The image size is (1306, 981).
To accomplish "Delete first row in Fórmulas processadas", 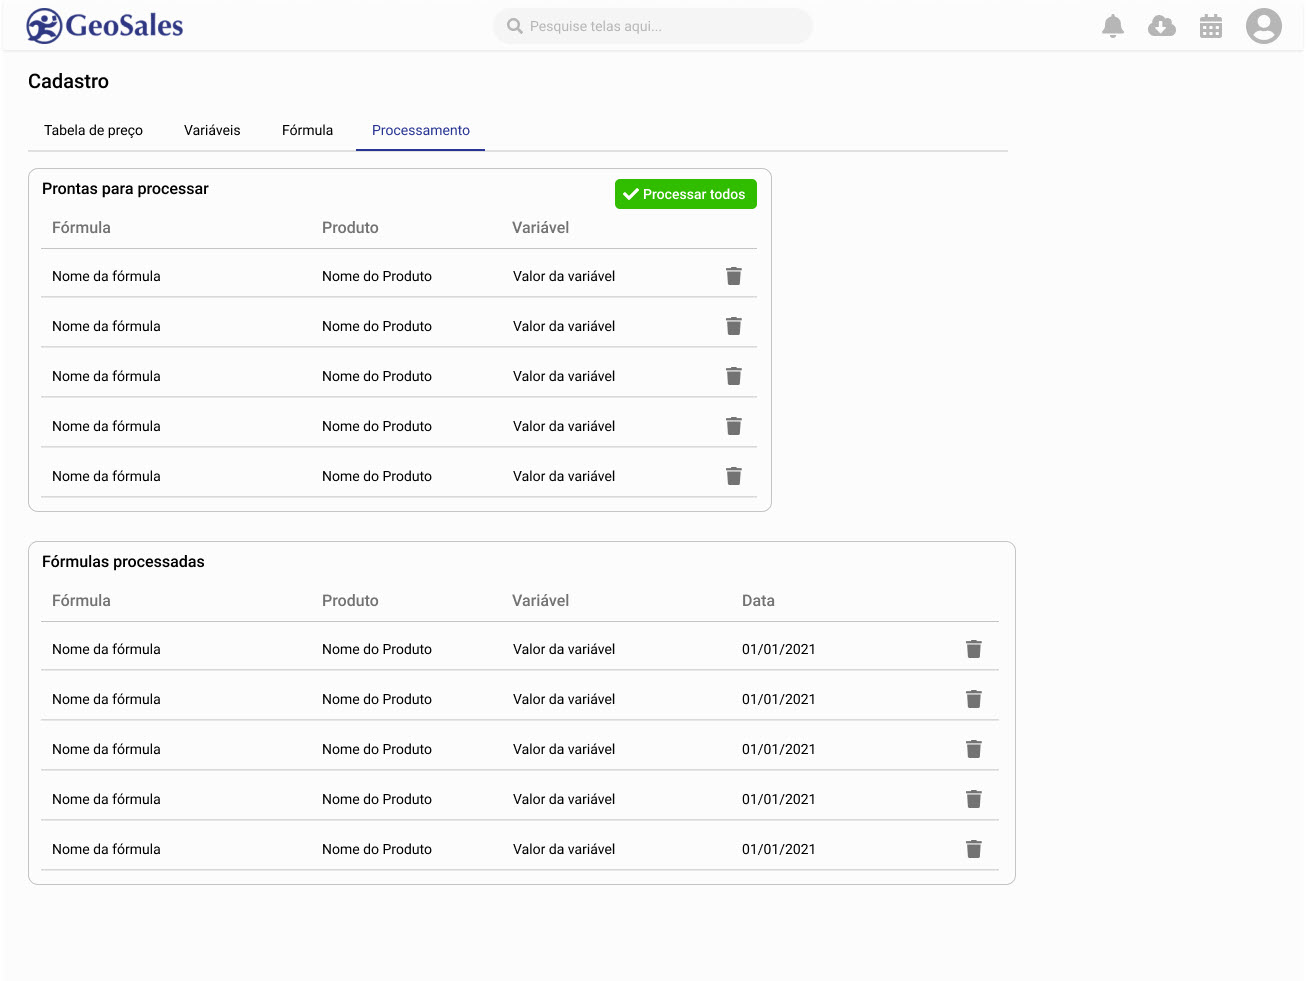I will [974, 649].
